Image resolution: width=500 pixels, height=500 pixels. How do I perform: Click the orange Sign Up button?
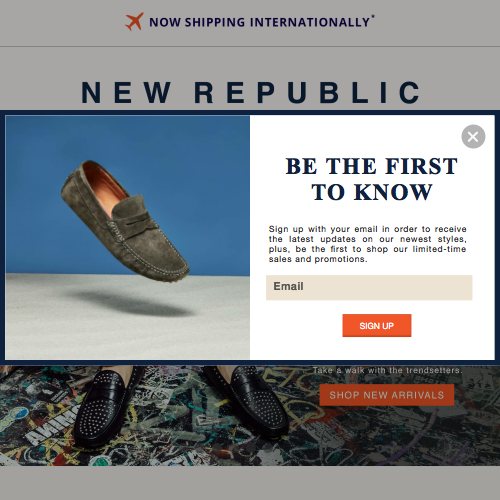coord(377,325)
